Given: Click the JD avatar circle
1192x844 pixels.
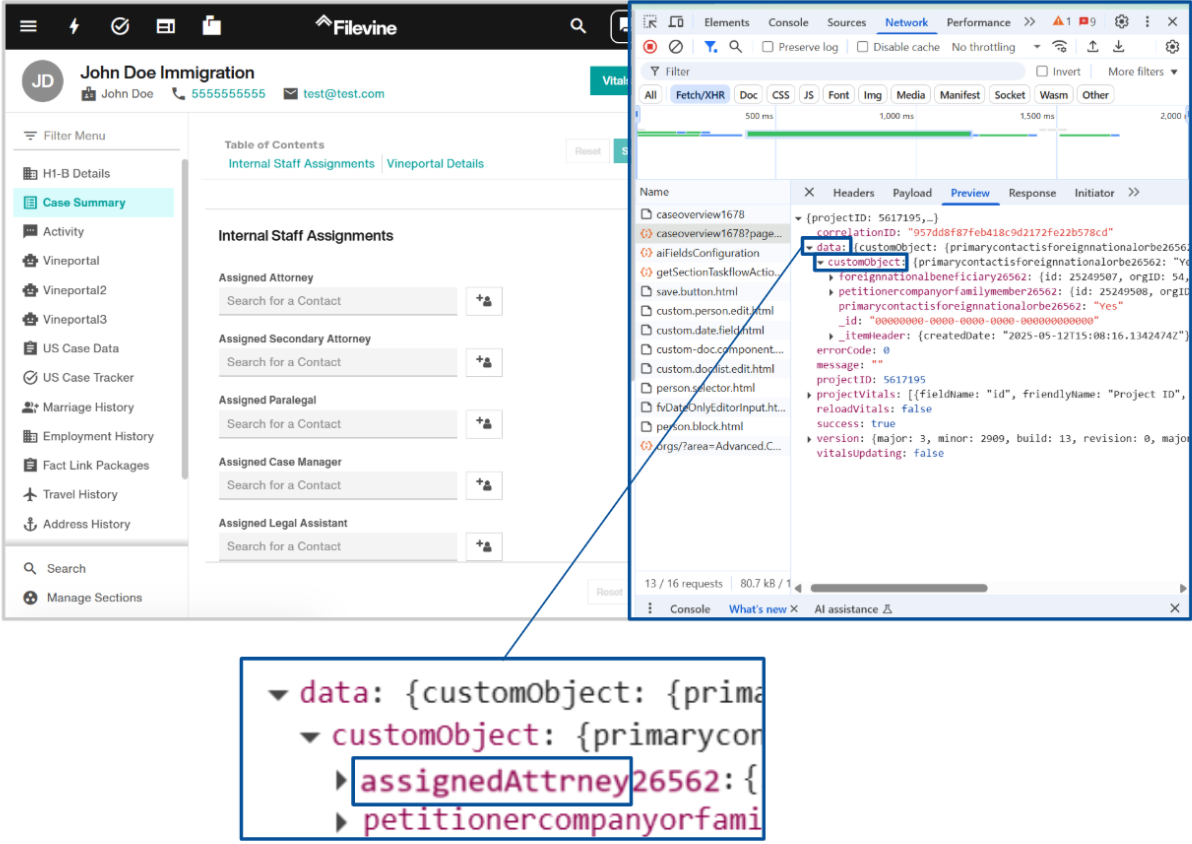Looking at the screenshot, I should pos(43,81).
